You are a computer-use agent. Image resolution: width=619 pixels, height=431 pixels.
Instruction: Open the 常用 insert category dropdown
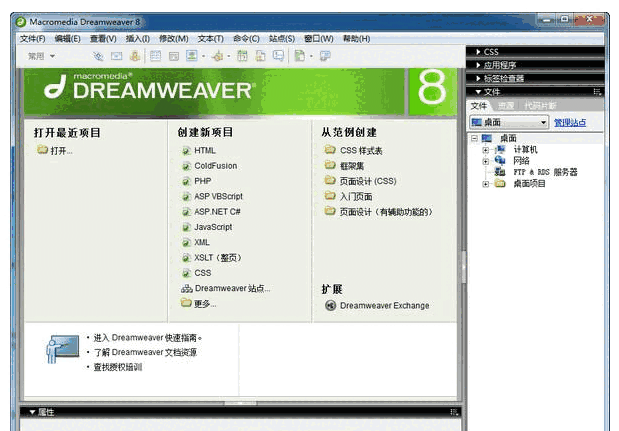41,56
